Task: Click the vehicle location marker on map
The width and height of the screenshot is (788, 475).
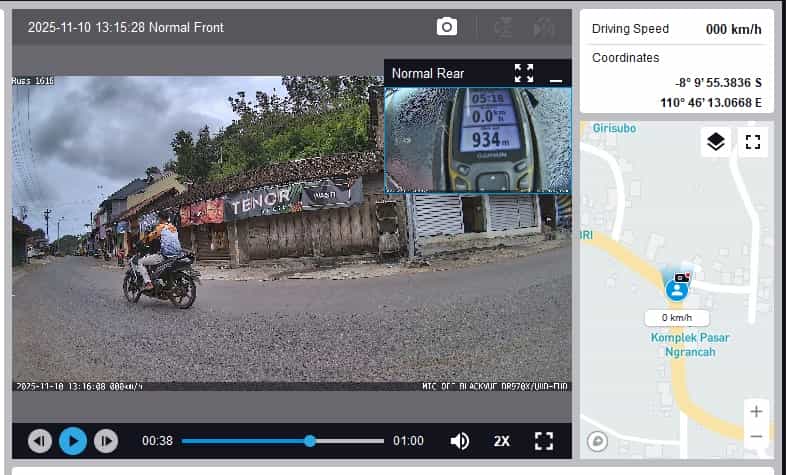Action: 678,288
